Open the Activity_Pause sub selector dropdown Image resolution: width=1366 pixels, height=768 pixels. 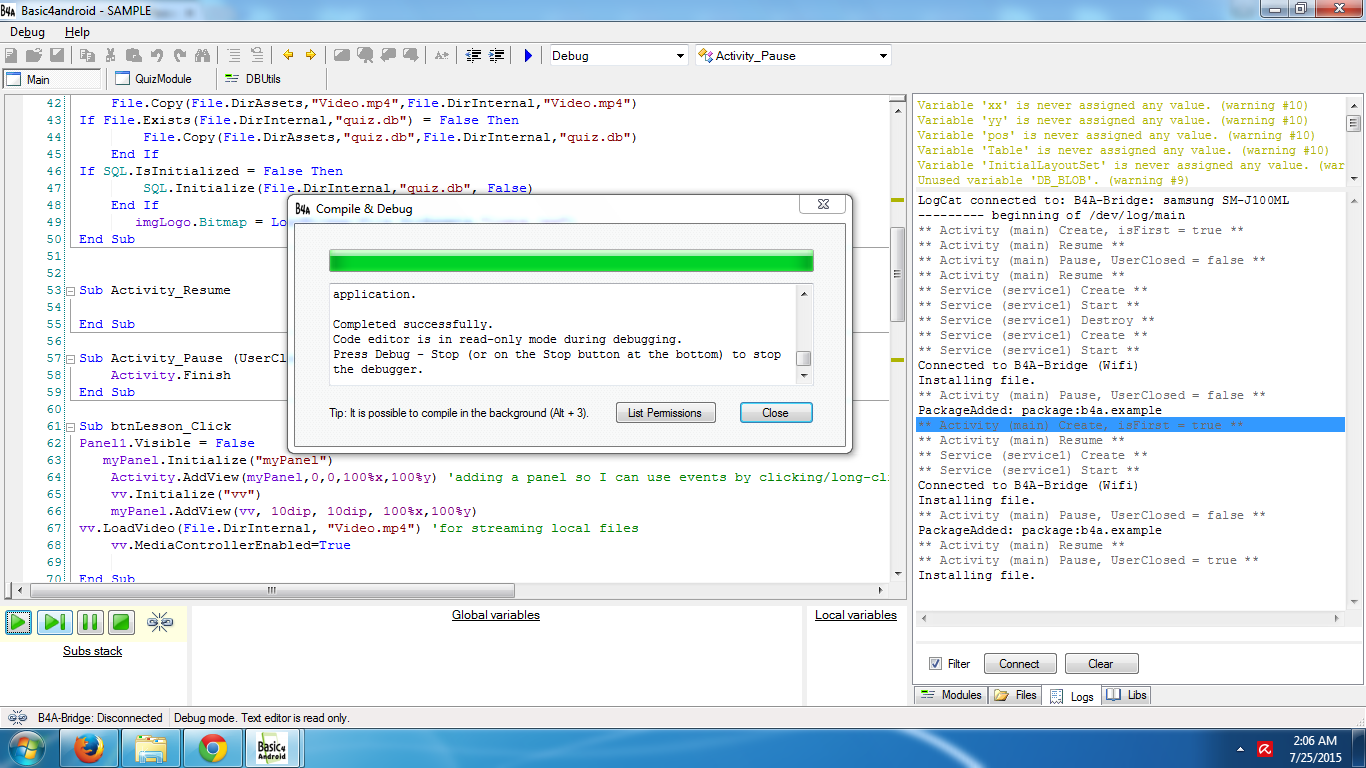point(883,56)
